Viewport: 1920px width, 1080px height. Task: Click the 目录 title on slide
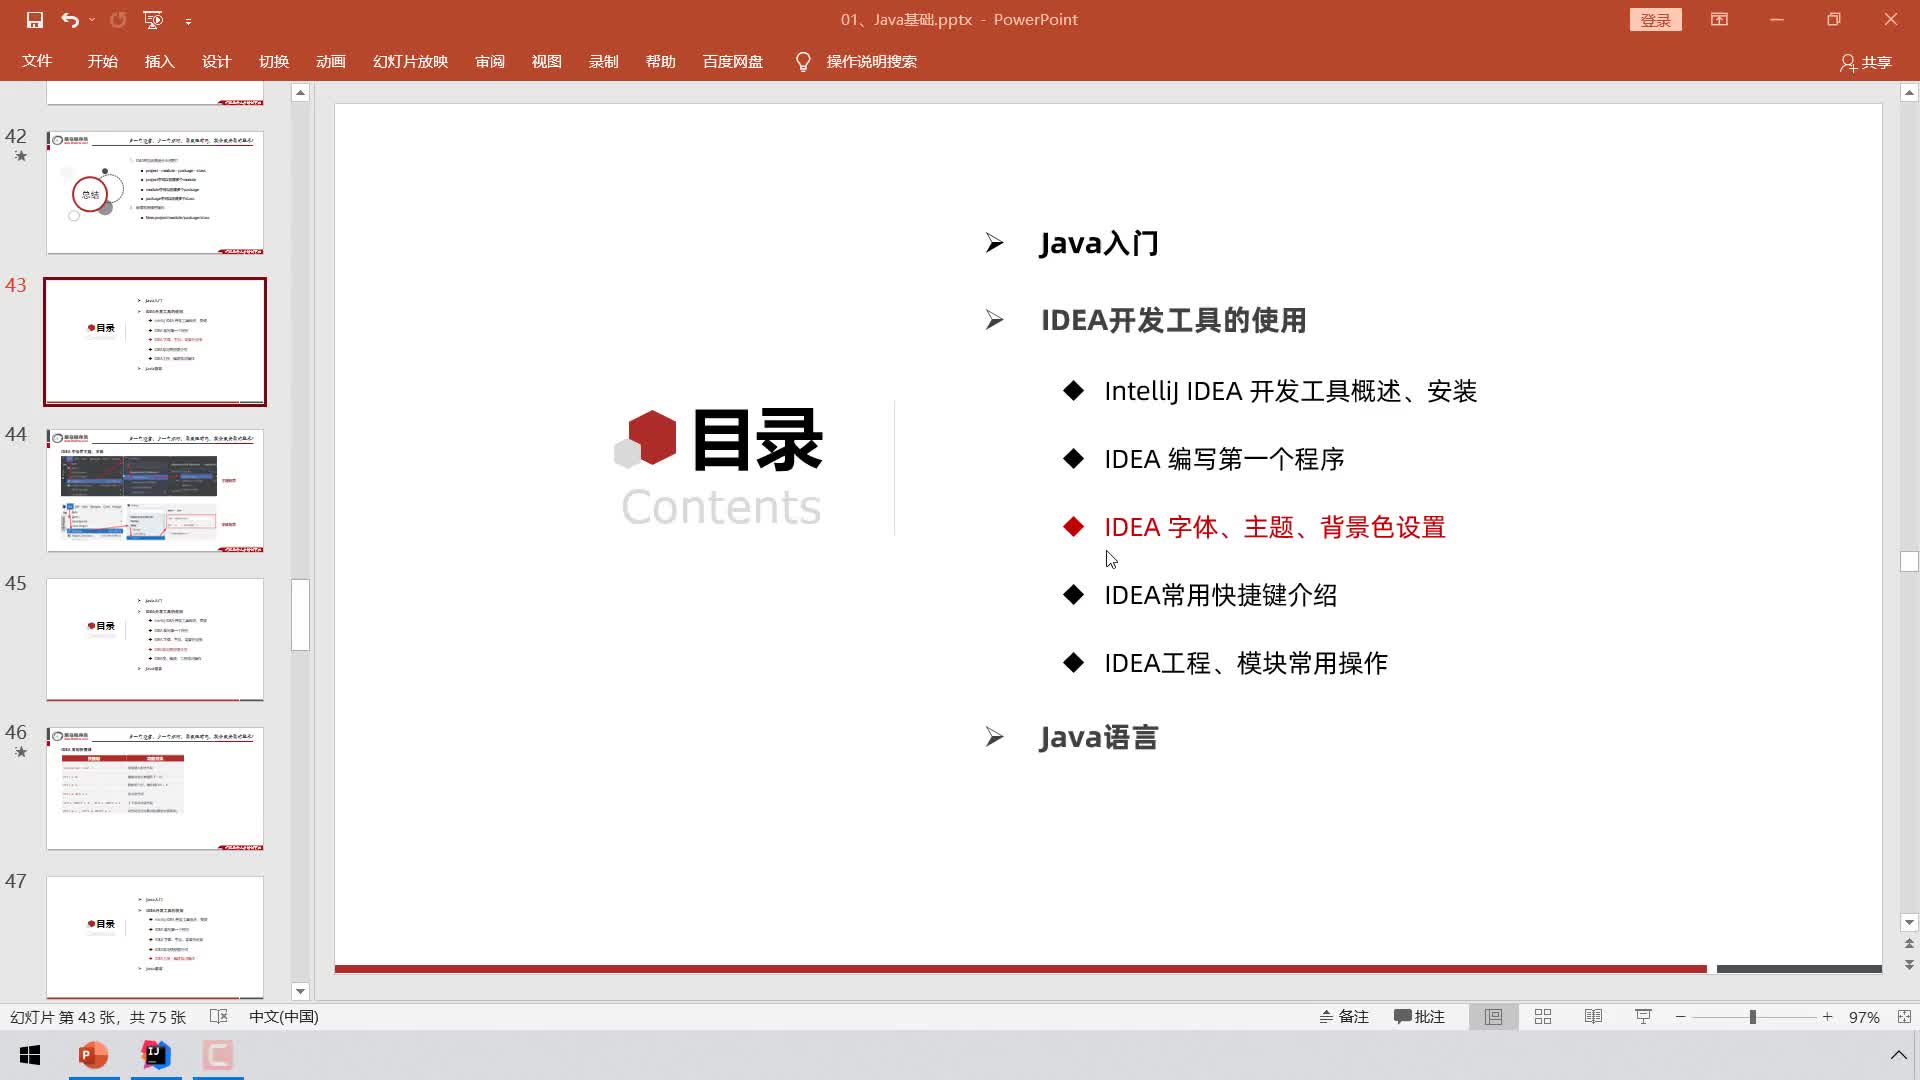tap(757, 440)
